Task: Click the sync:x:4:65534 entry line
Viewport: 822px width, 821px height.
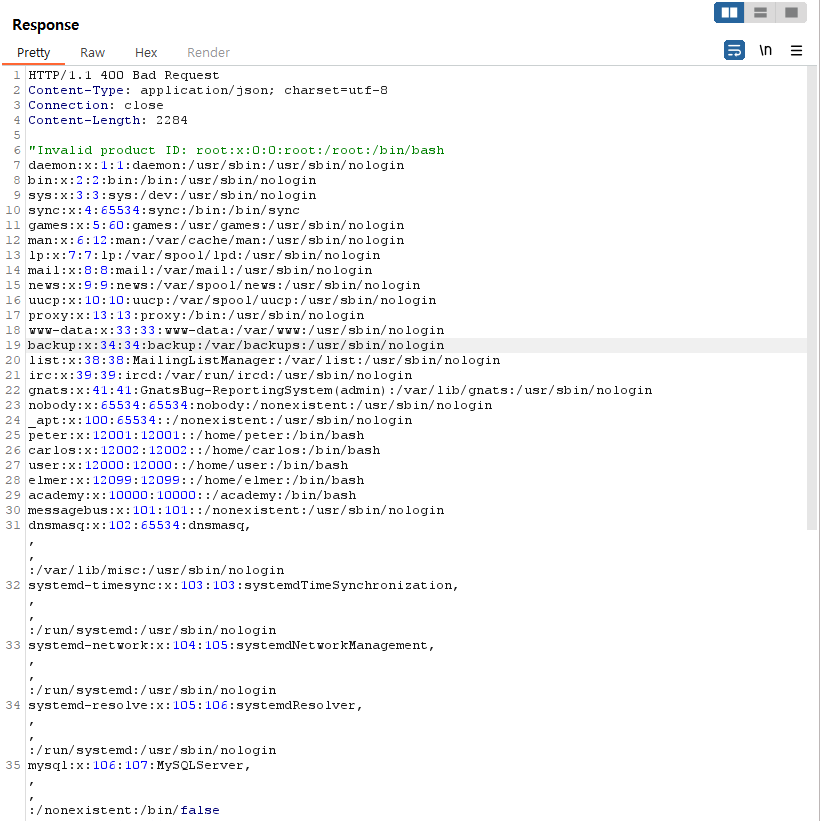Action: point(164,210)
